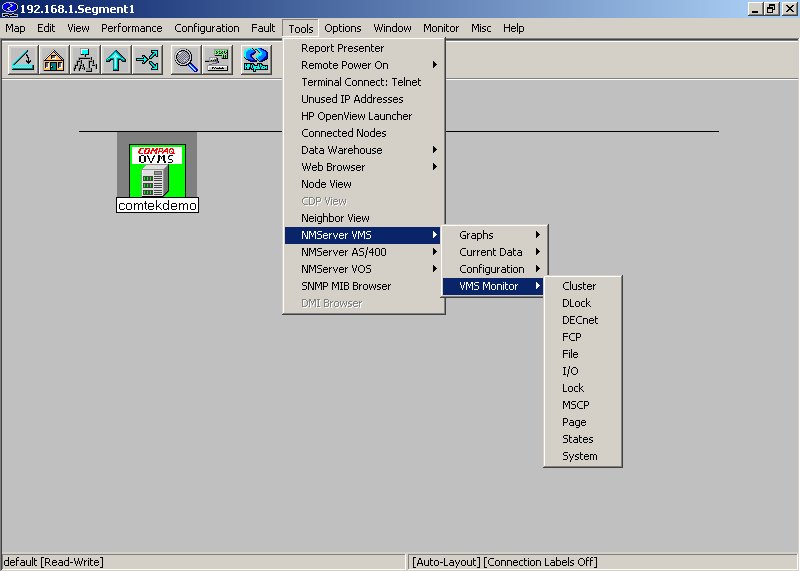Select System in VMS Monitor submenu
Viewport: 800px width, 571px height.
(579, 456)
